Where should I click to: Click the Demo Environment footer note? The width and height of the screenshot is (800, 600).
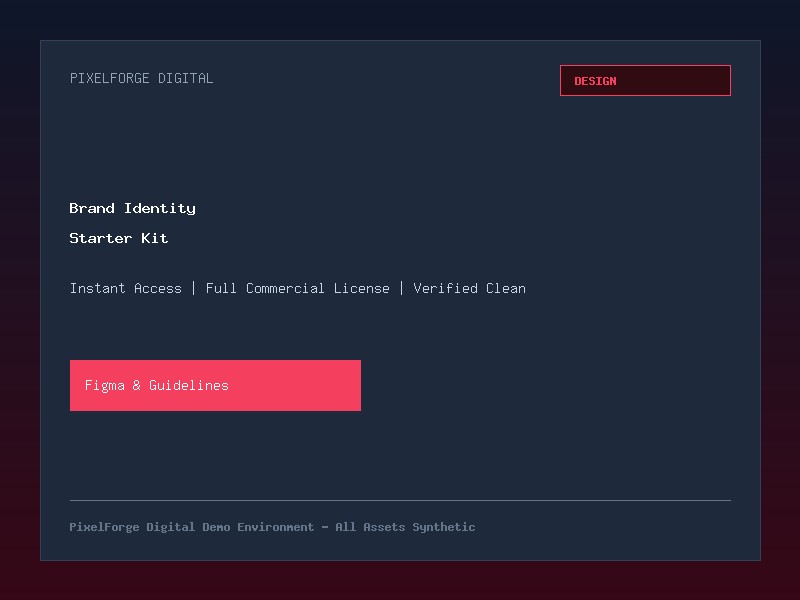tap(272, 527)
